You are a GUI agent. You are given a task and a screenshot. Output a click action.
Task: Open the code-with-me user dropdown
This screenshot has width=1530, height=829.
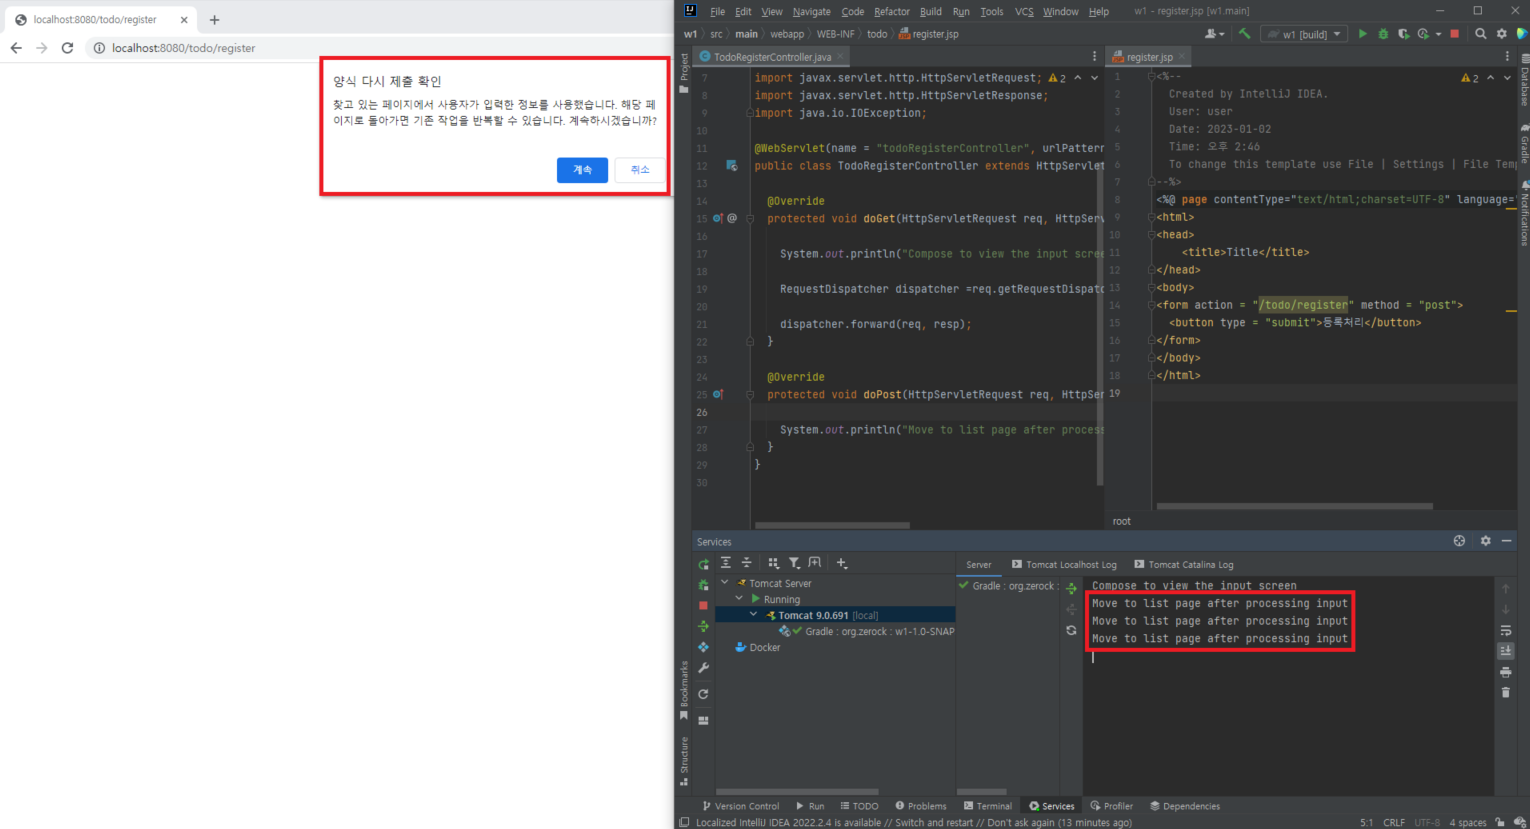[x=1215, y=34]
